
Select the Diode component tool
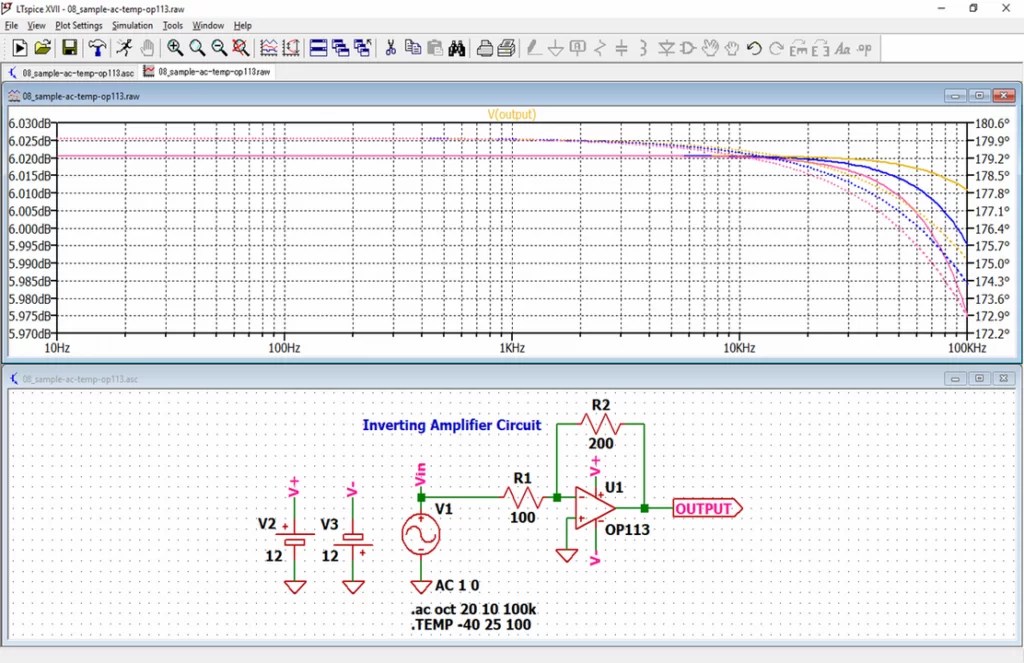pos(666,48)
